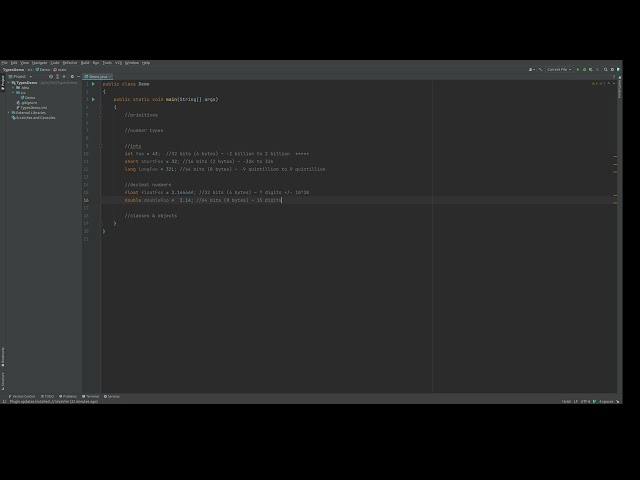This screenshot has height=480, width=640.
Task: Open the Navigate menu
Action: click(x=40, y=63)
